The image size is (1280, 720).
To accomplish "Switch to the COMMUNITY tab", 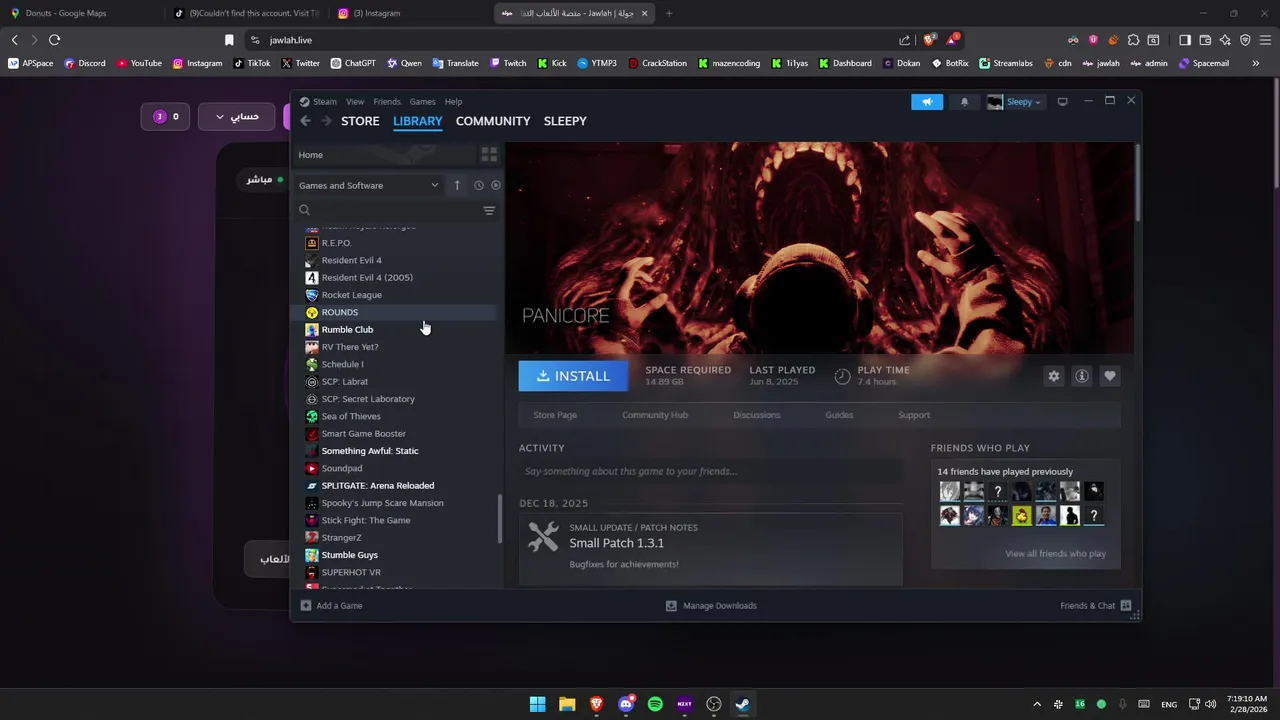I will pos(493,121).
